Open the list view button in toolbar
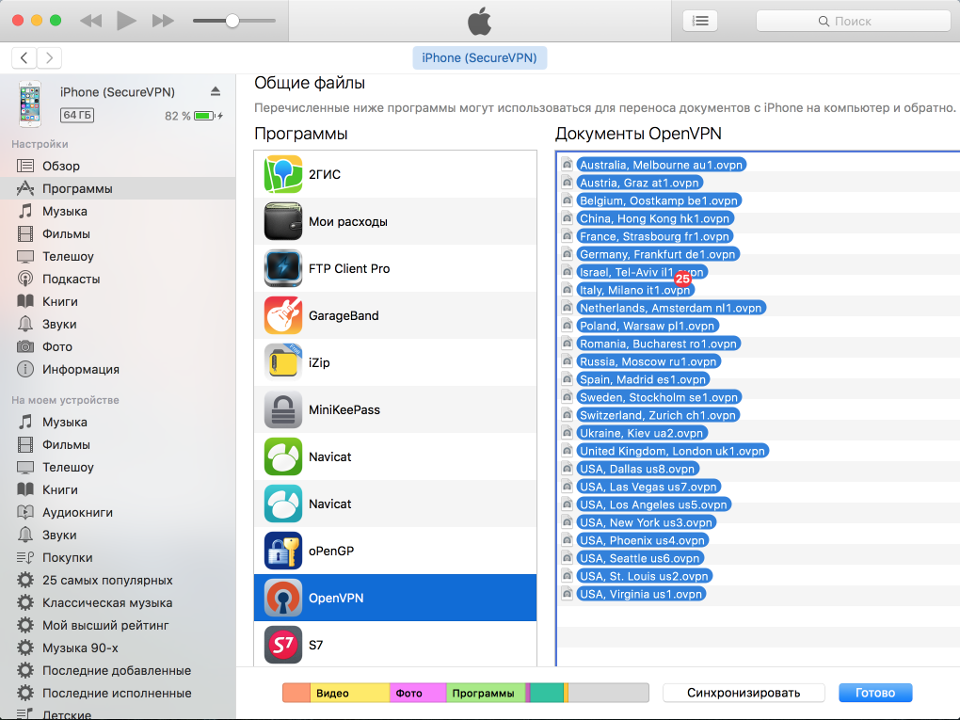This screenshot has height=720, width=960. [x=700, y=21]
